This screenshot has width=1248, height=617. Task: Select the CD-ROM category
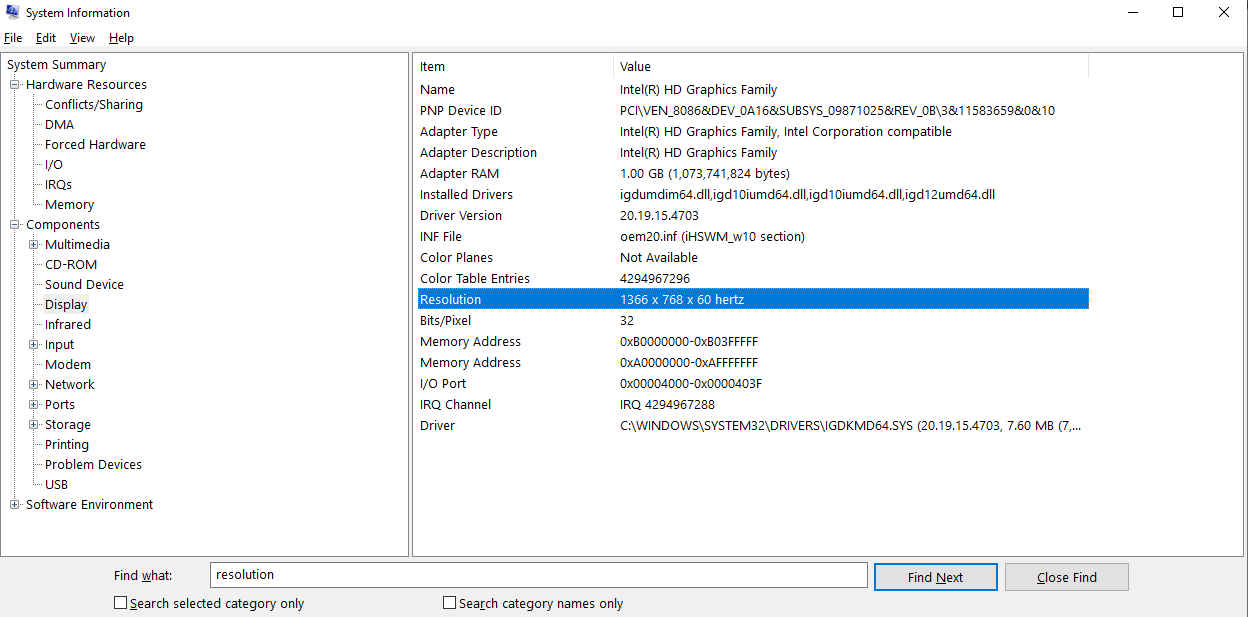pyautogui.click(x=71, y=265)
